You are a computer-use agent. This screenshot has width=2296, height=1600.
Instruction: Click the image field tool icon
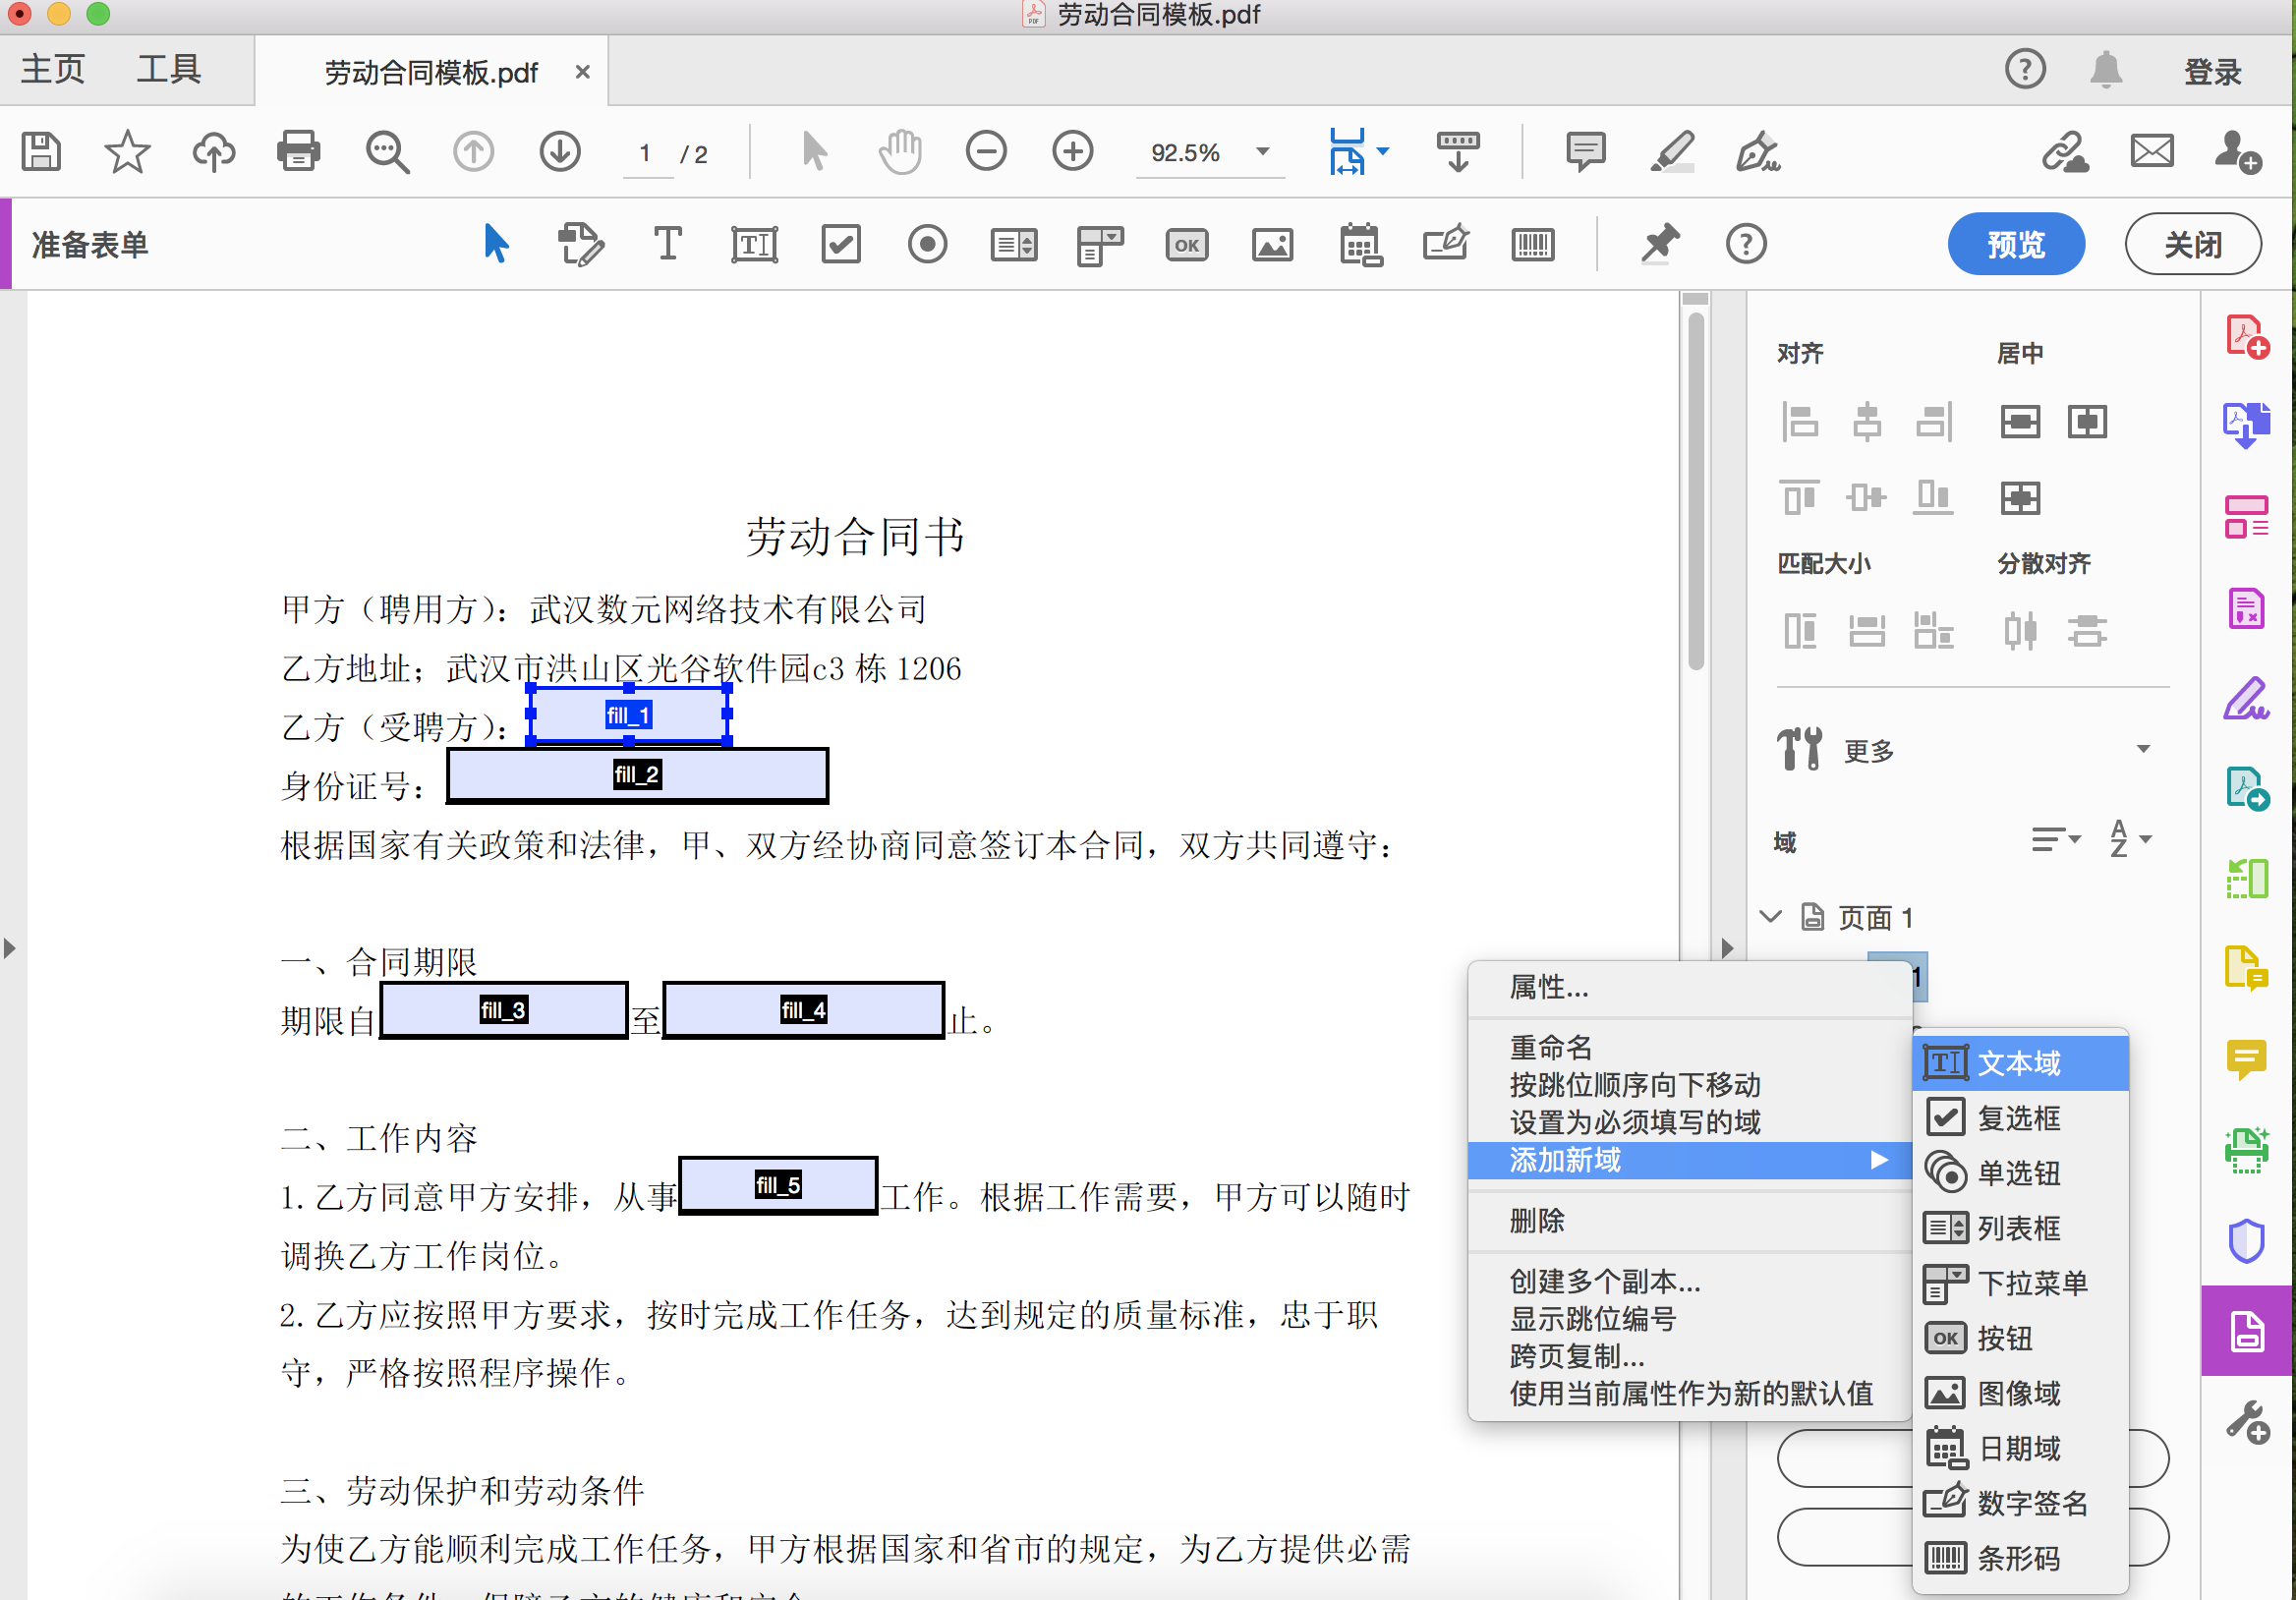pyautogui.click(x=1272, y=245)
